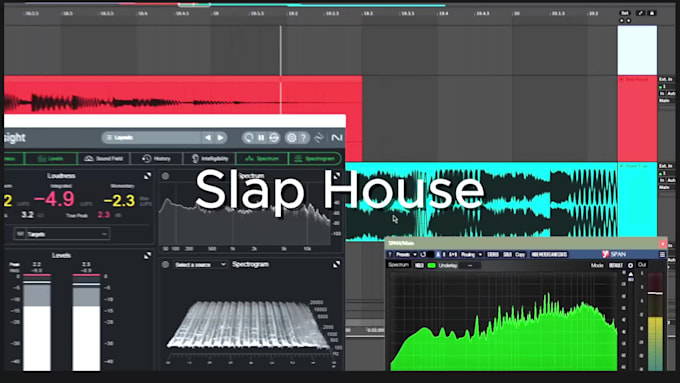This screenshot has height=383, width=680.
Task: Click the SPAN range up-arrow triangle
Action: click(x=631, y=275)
